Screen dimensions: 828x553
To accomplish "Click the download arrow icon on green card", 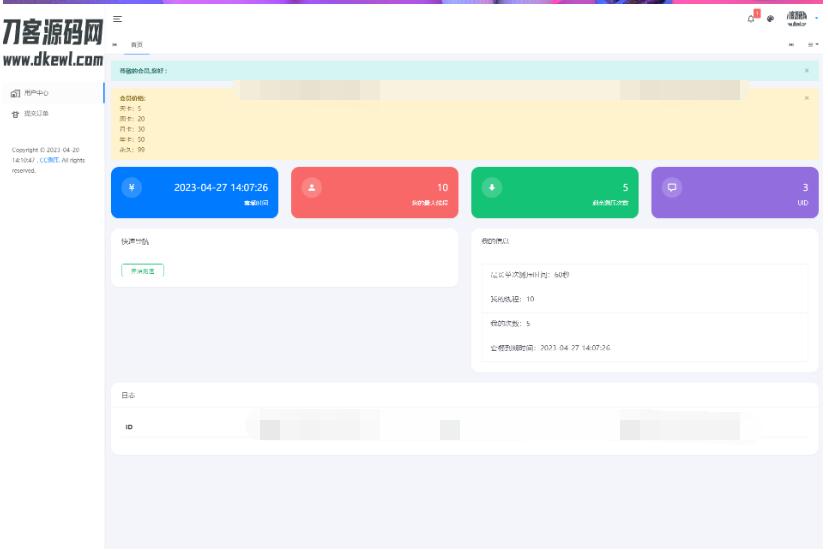I will [491, 187].
